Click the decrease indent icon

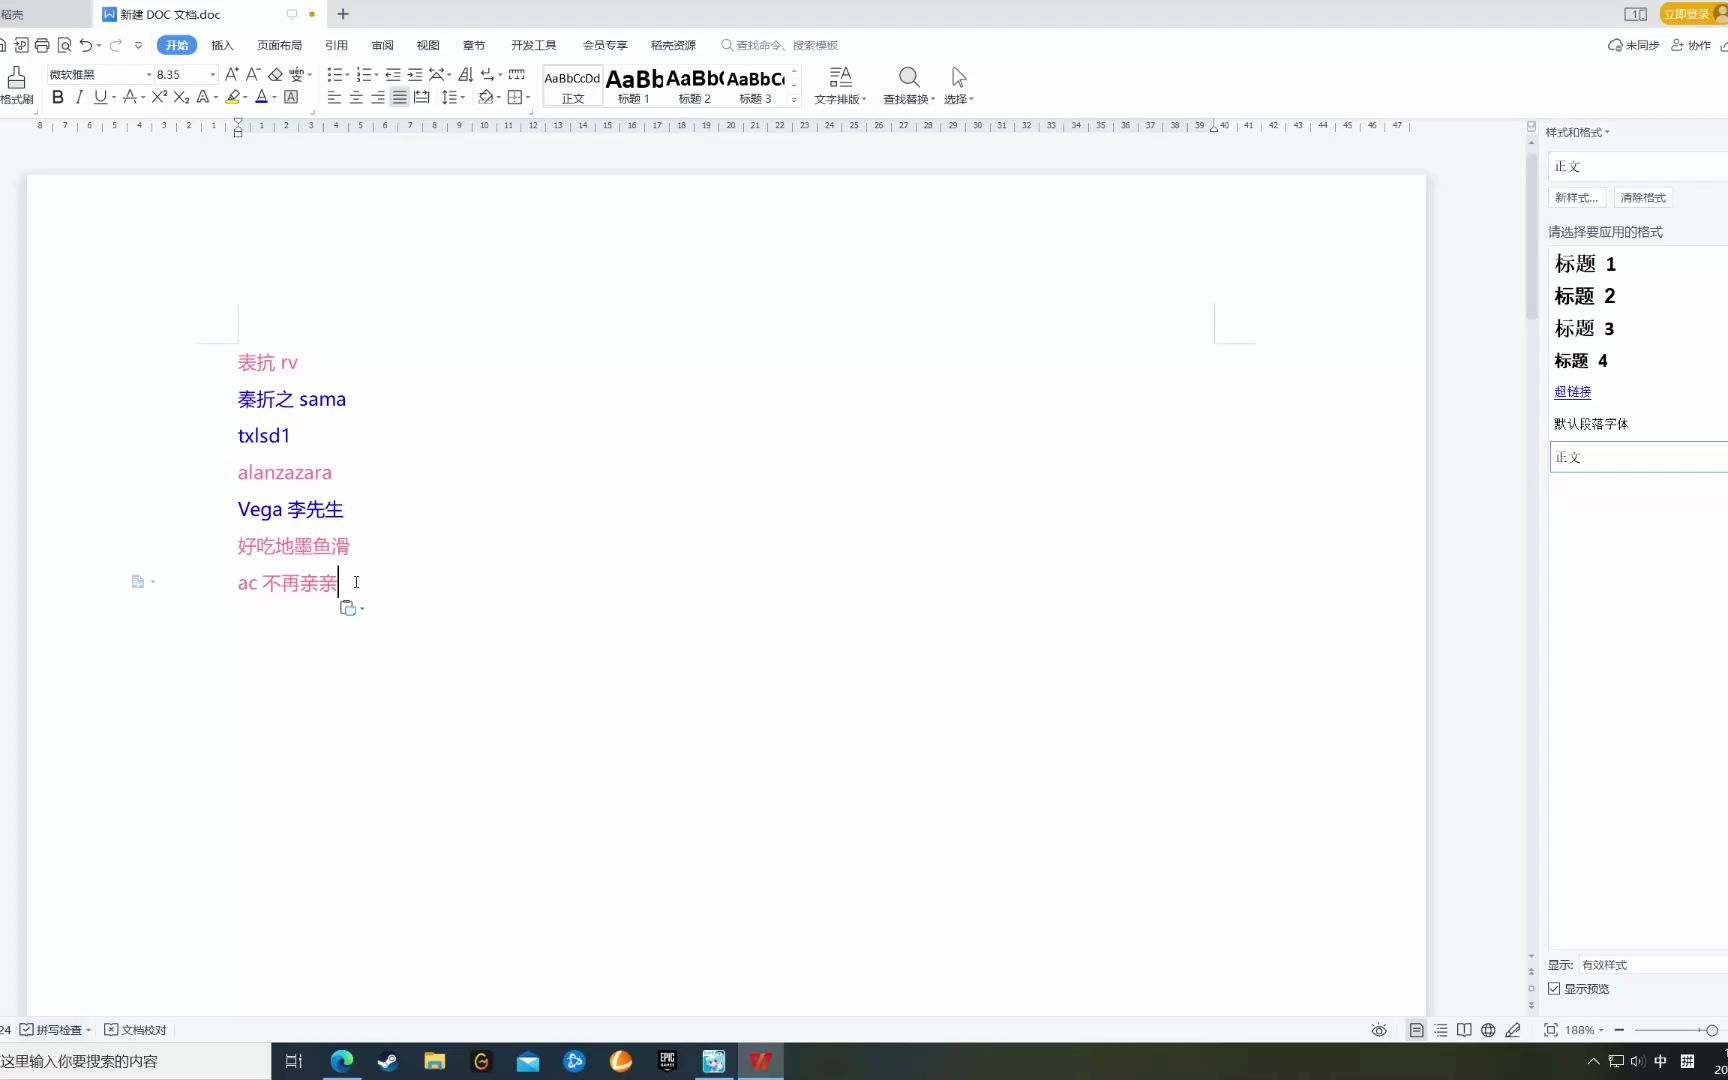tap(393, 74)
